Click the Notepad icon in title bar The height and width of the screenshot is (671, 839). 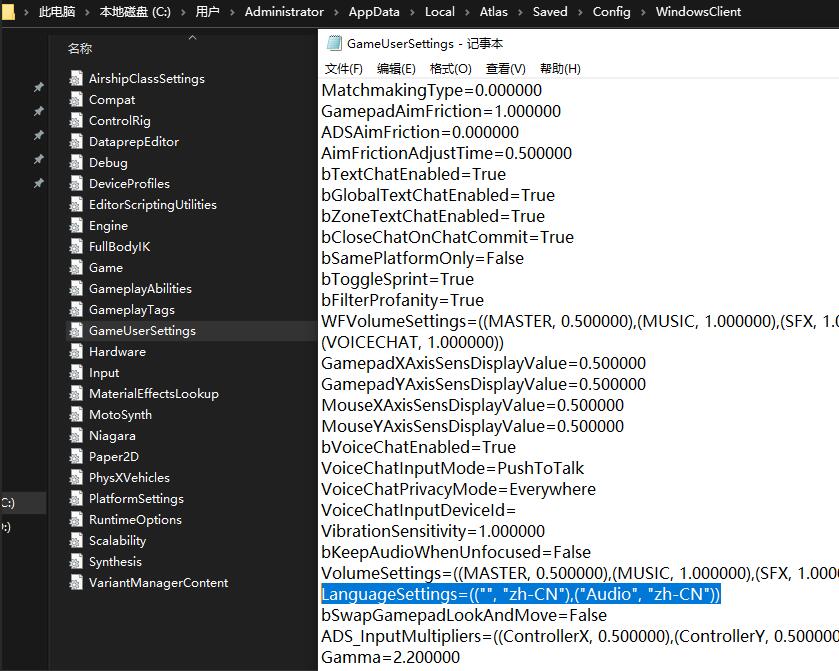pos(334,43)
